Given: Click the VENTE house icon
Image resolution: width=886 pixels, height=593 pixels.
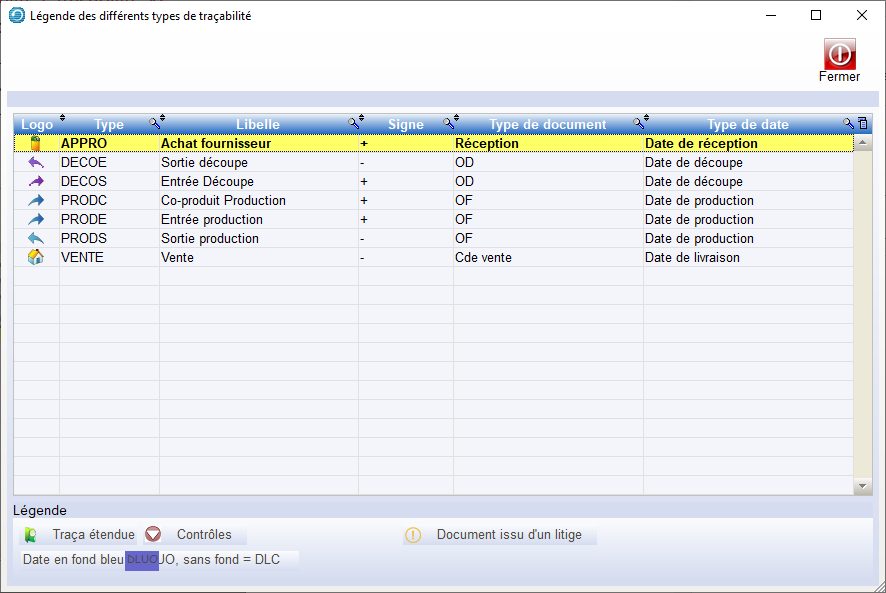Looking at the screenshot, I should [36, 258].
